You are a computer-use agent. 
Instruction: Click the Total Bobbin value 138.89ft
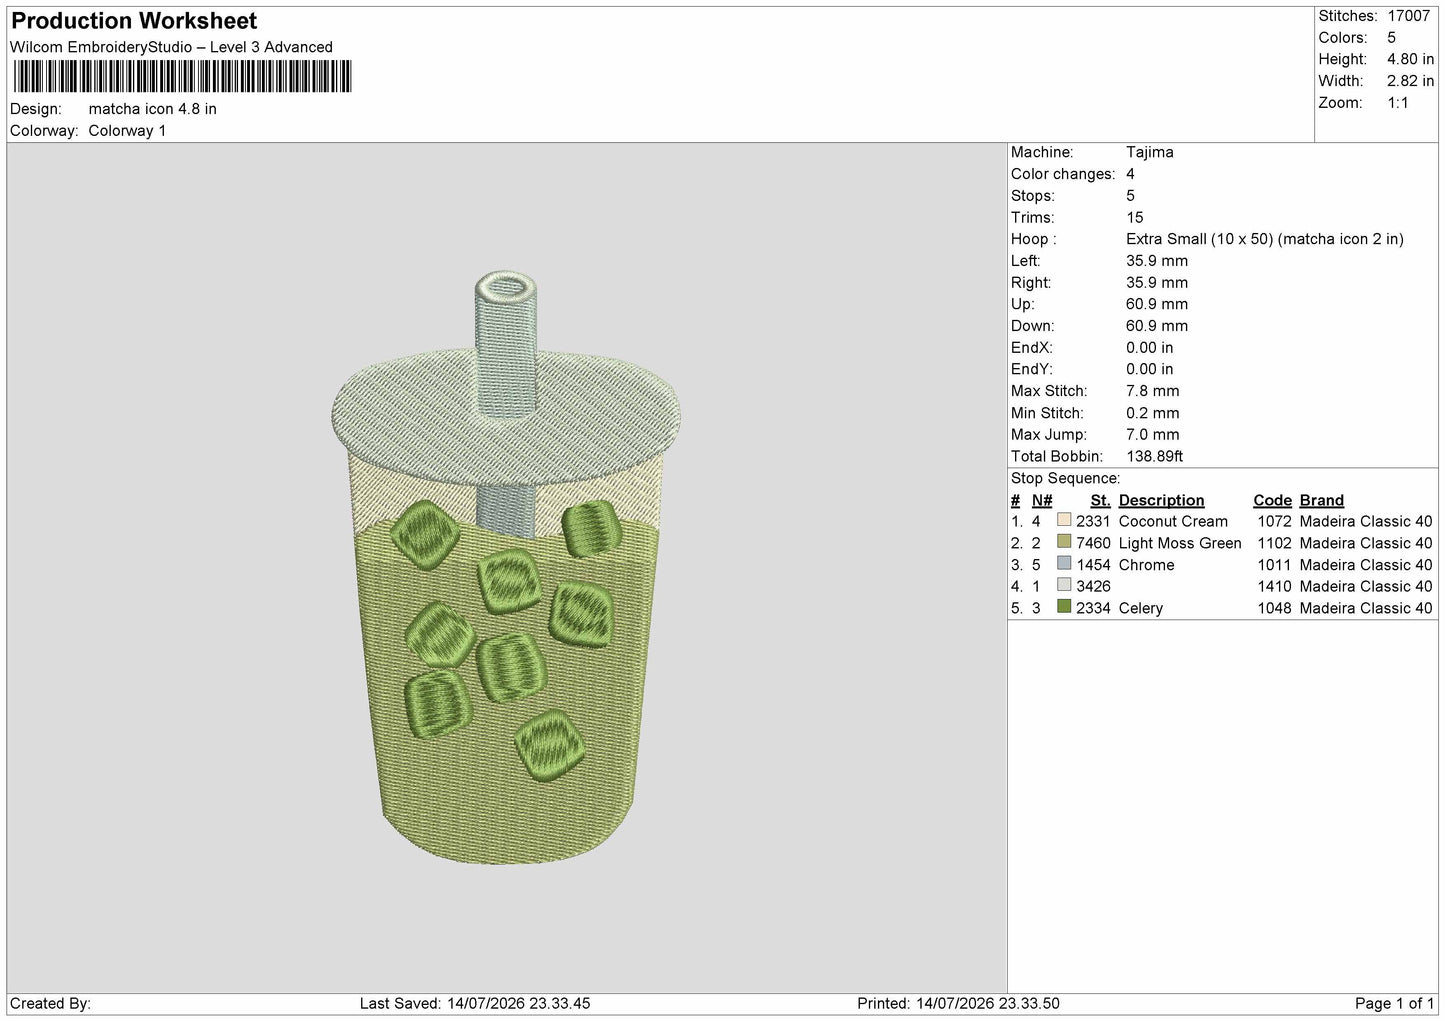point(1155,456)
